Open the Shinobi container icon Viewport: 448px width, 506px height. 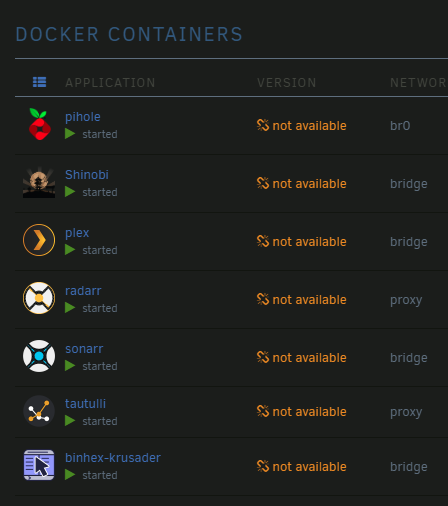click(x=39, y=182)
